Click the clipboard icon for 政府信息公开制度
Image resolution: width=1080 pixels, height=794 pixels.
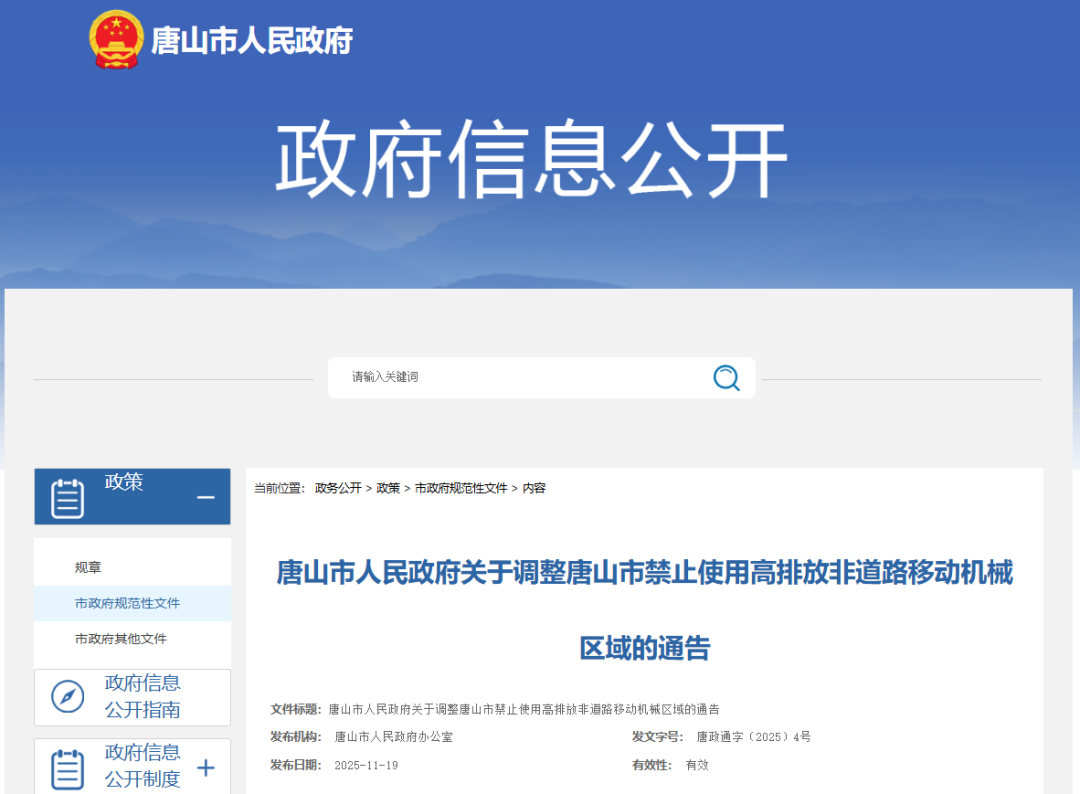click(x=67, y=768)
